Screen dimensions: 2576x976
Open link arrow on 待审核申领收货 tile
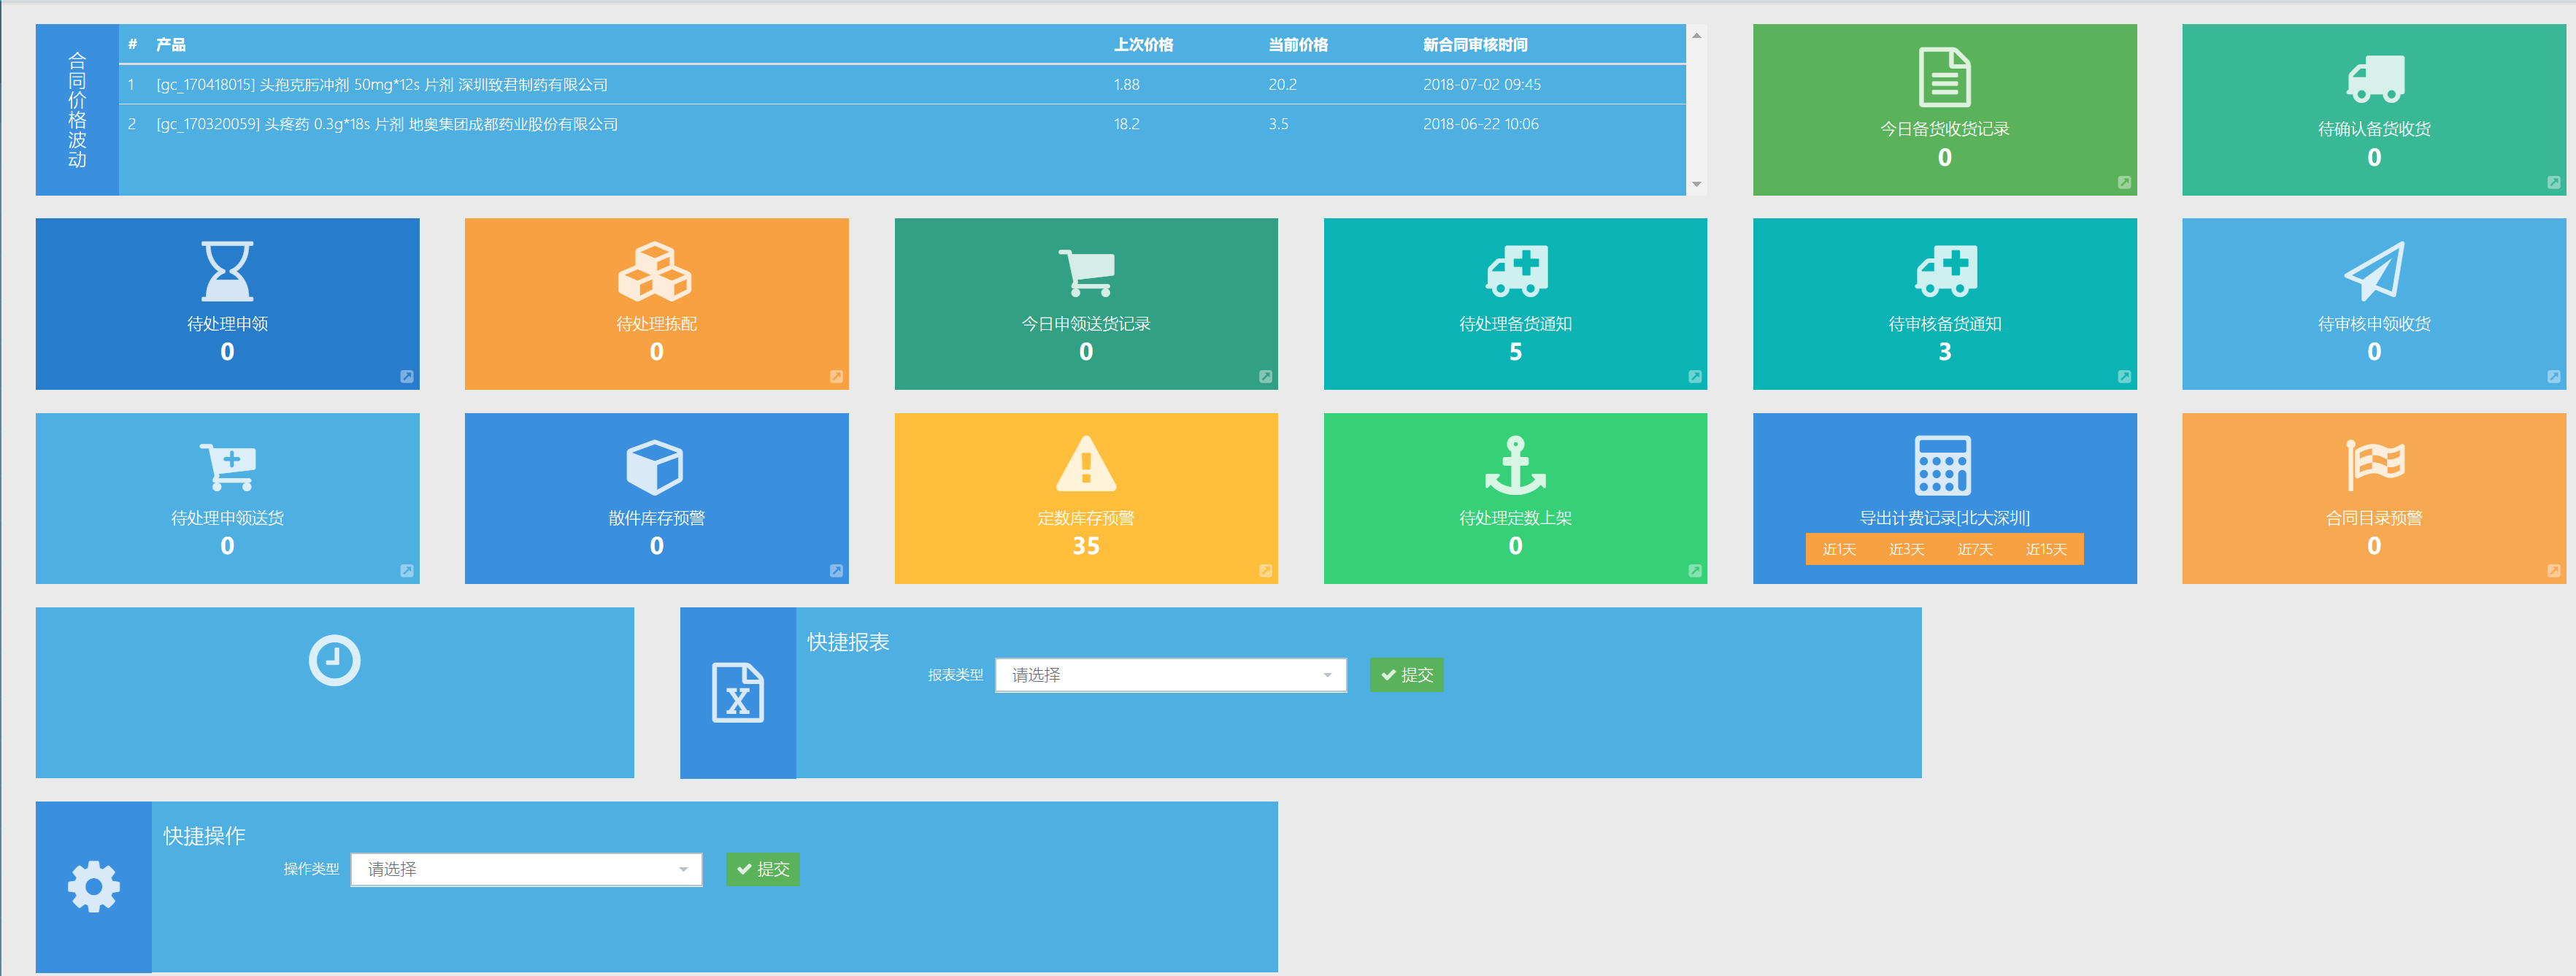[x=2554, y=377]
